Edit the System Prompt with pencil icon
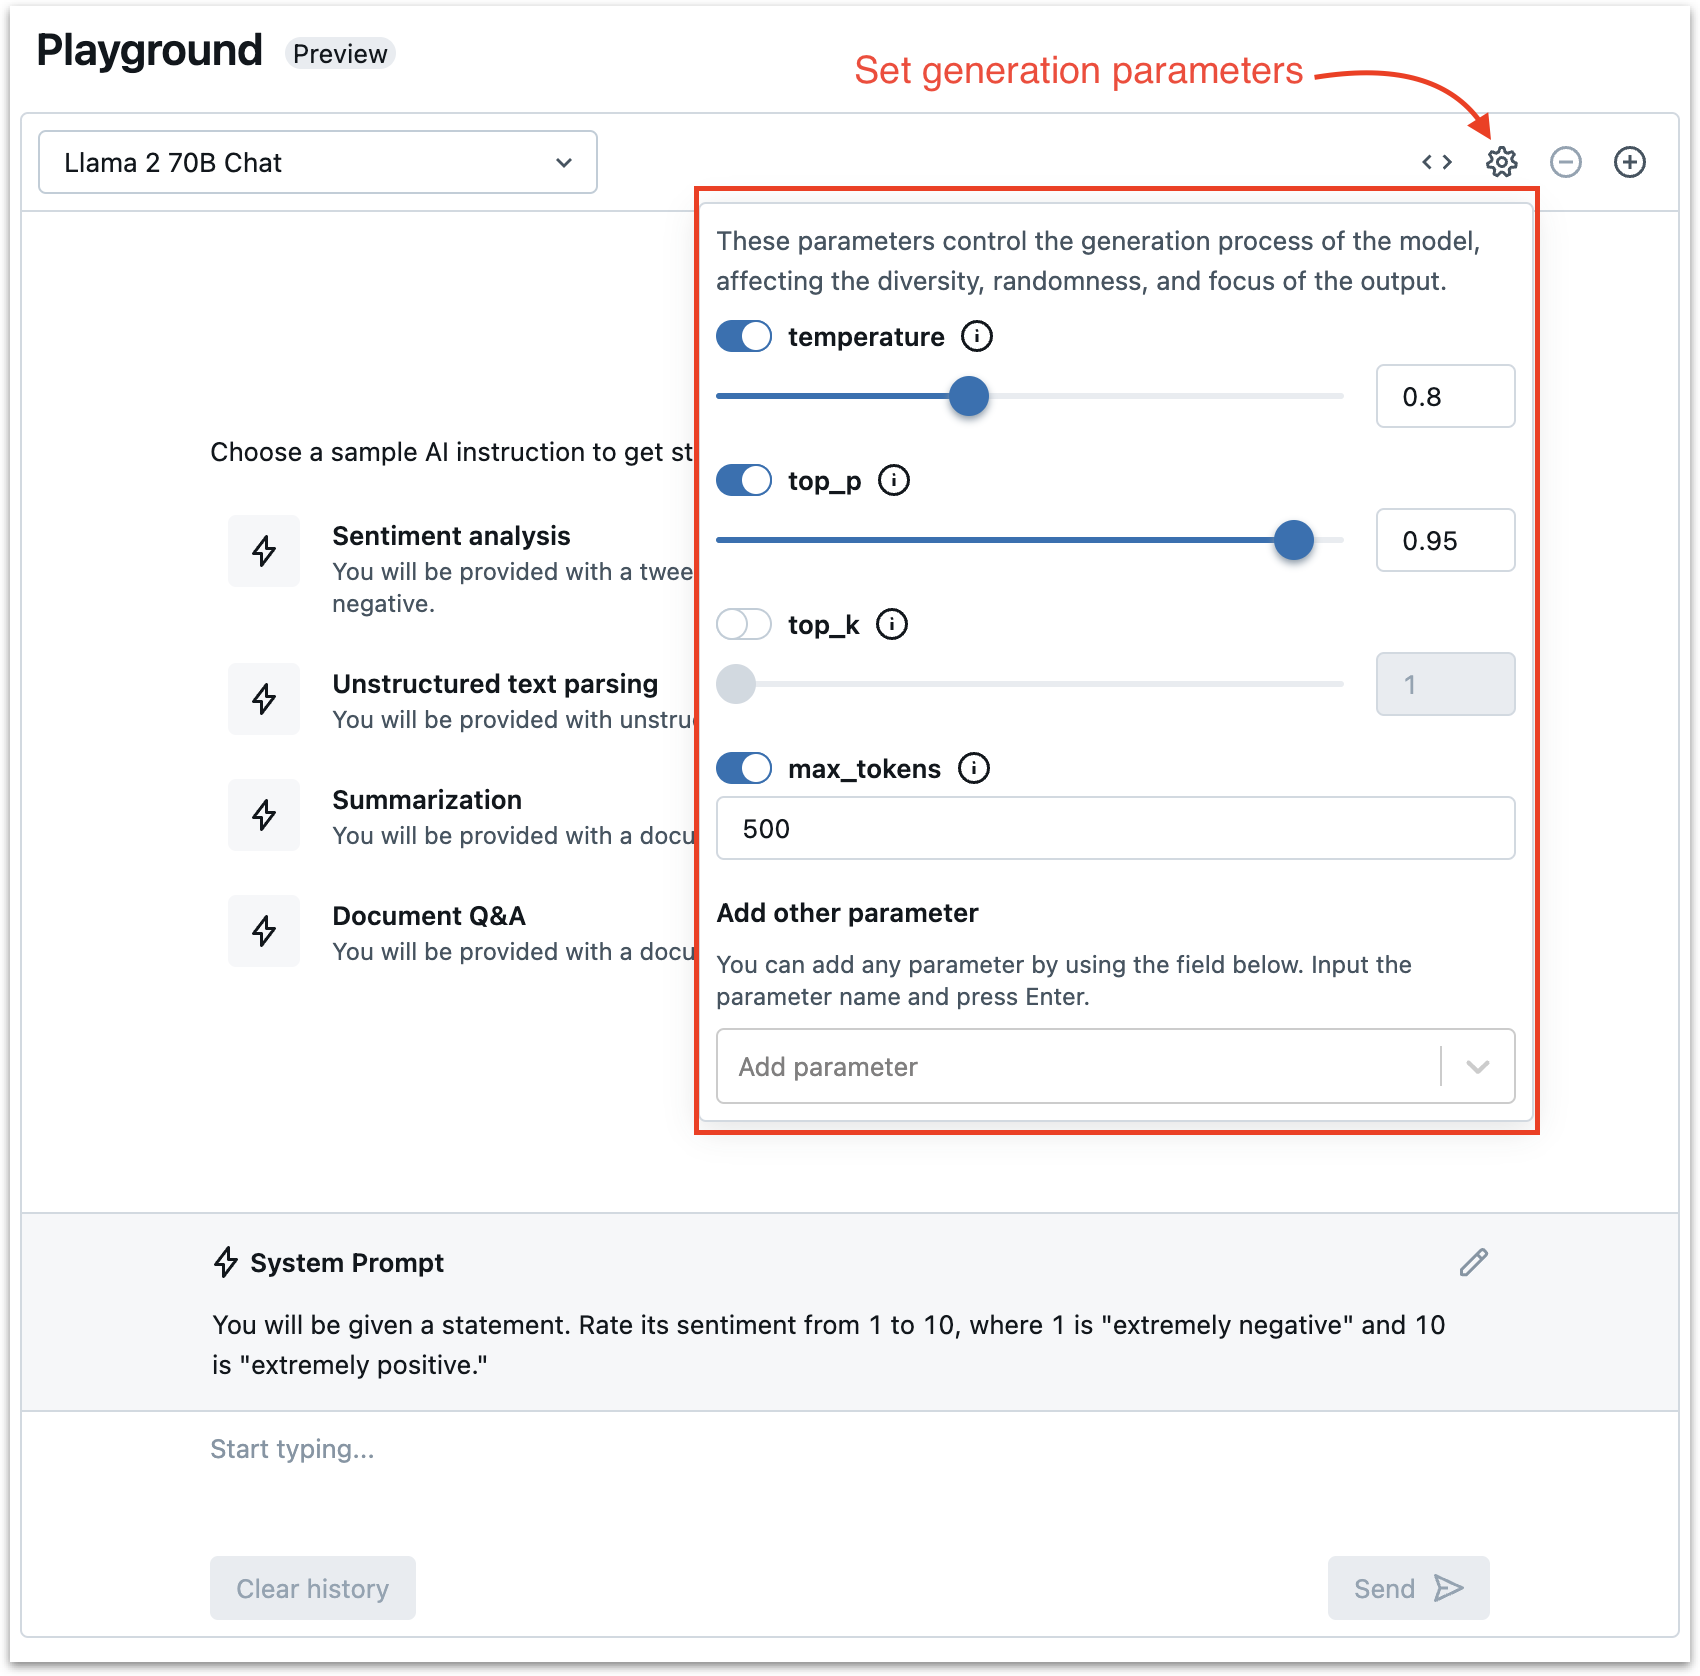This screenshot has width=1700, height=1676. point(1473,1263)
